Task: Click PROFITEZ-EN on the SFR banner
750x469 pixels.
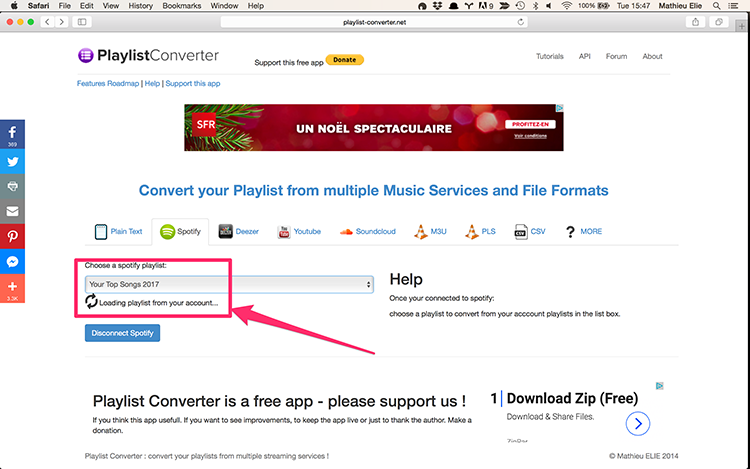Action: tap(530, 124)
